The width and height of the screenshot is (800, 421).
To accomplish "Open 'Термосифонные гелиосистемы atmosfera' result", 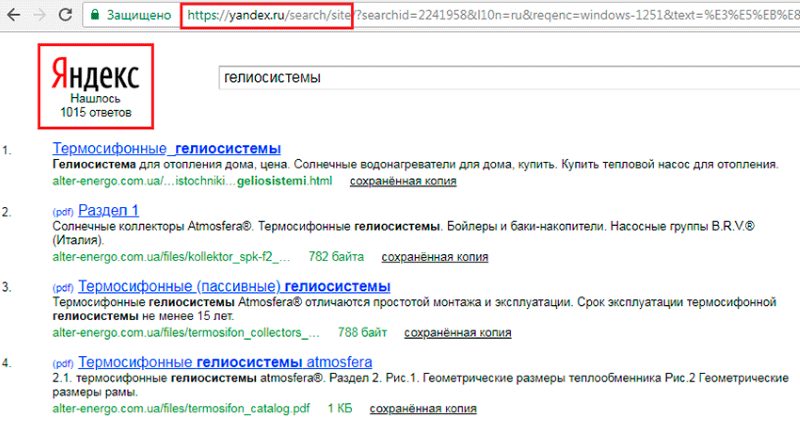I will [x=225, y=362].
